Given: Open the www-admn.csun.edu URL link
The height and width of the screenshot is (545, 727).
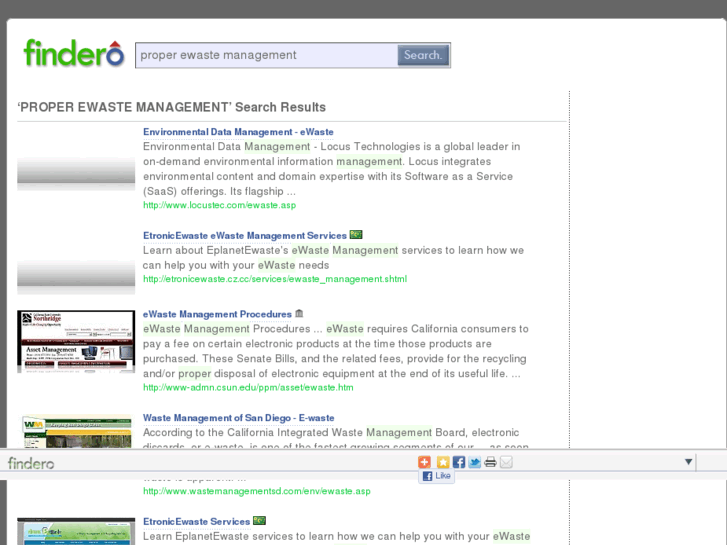Looking at the screenshot, I should click(x=248, y=387).
